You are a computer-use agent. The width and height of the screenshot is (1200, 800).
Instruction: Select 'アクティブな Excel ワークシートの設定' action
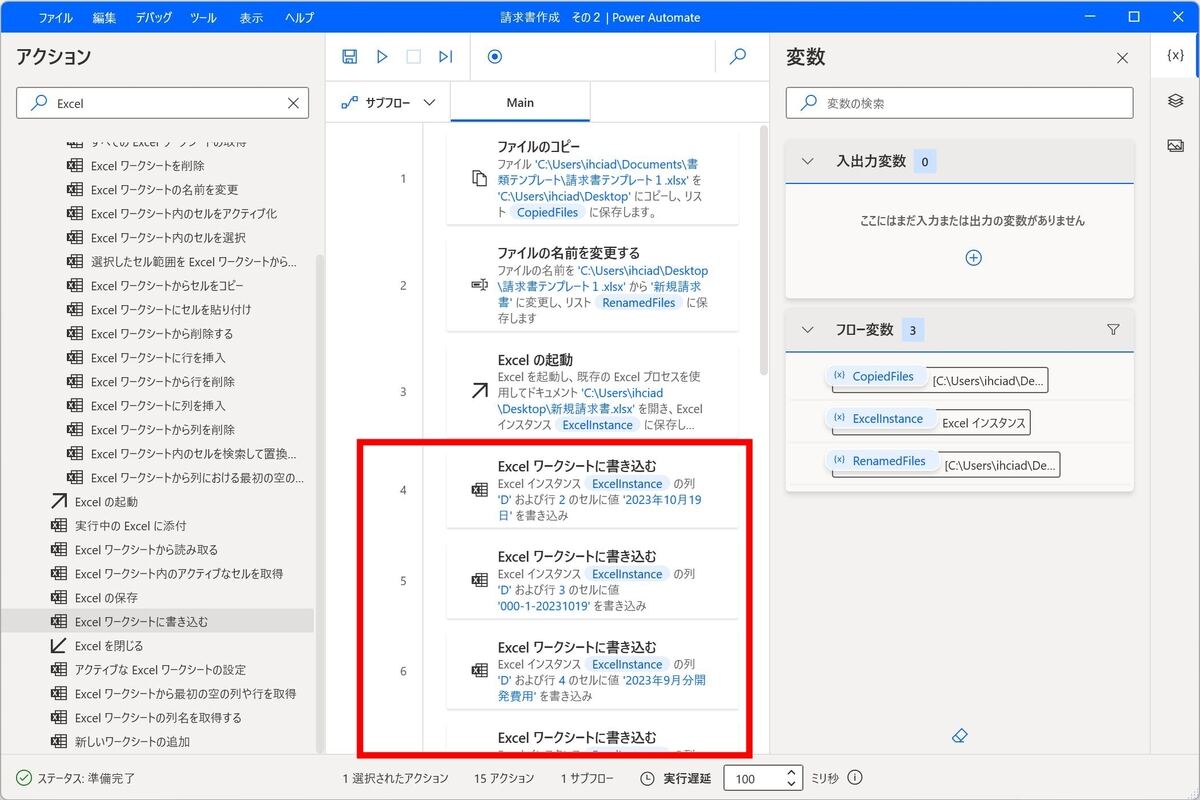pyautogui.click(x=160, y=670)
